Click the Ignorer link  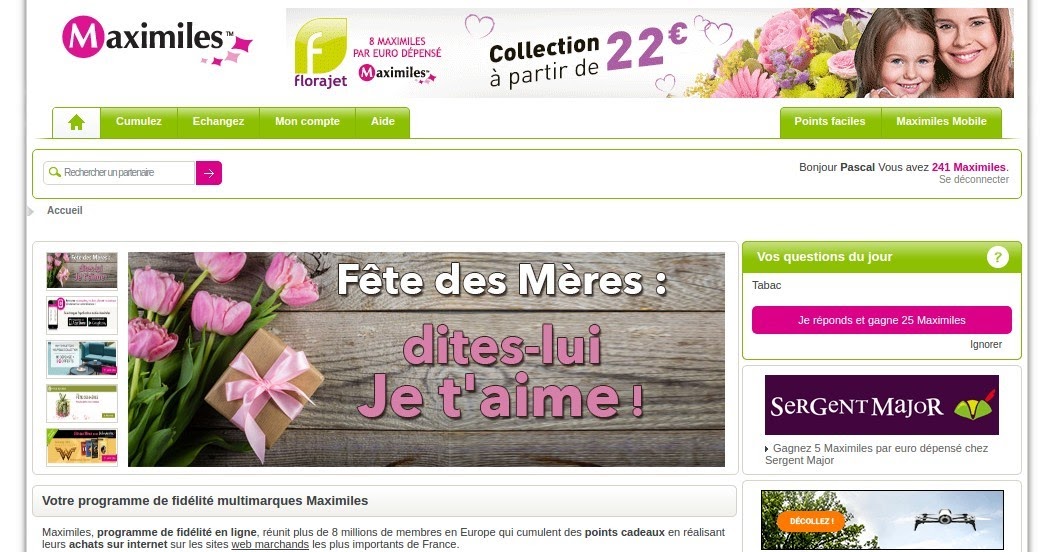coord(985,344)
